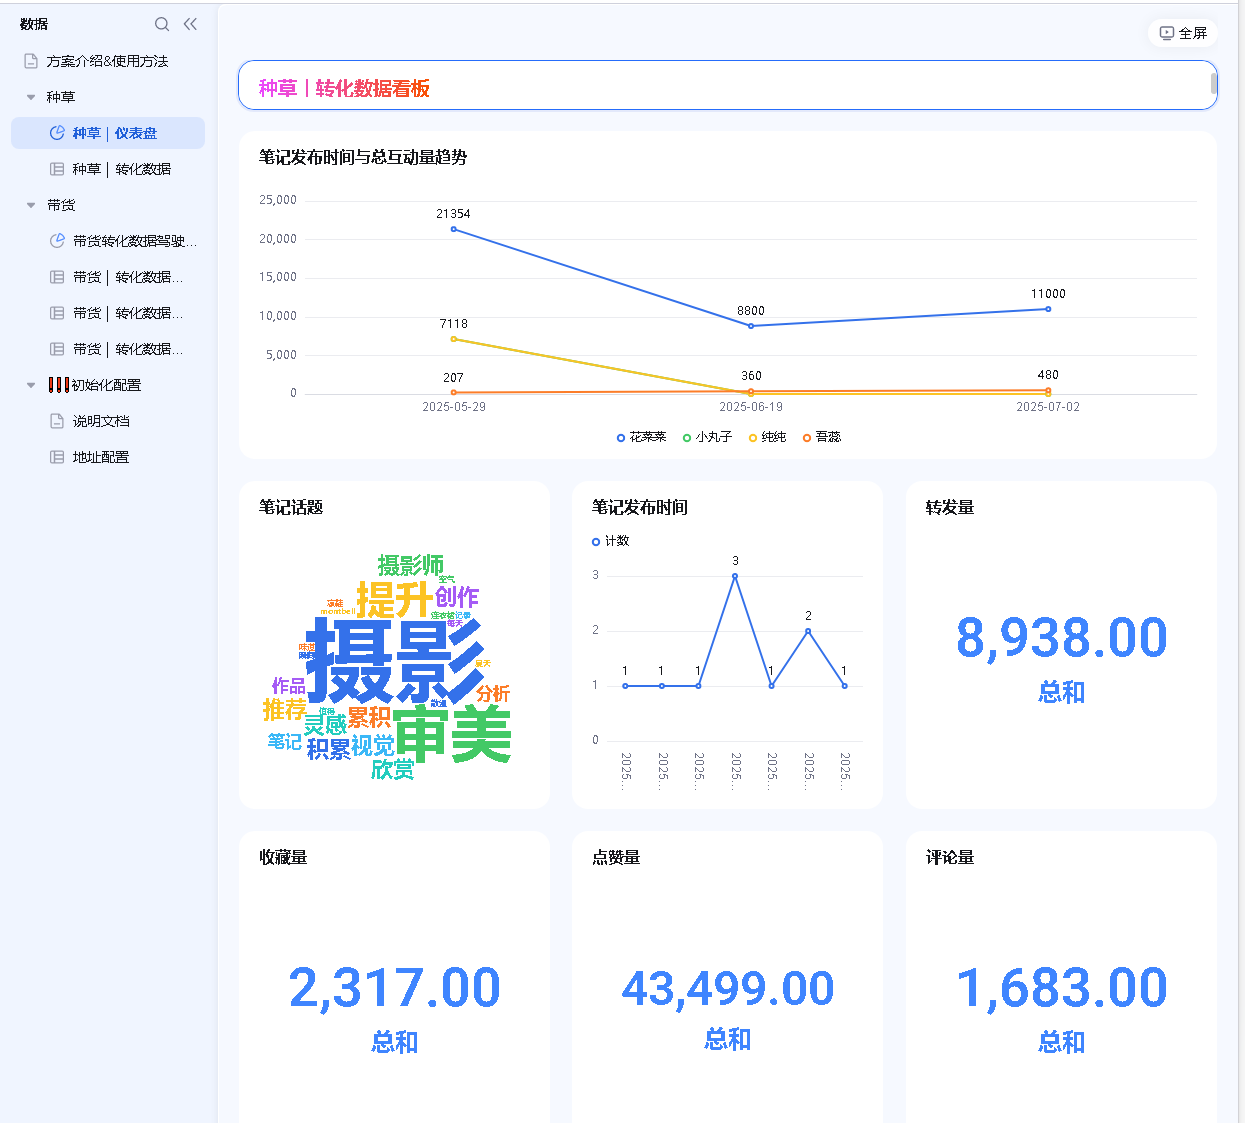Open 说明文档 in sidebar
This screenshot has width=1245, height=1123.
pyautogui.click(x=101, y=421)
